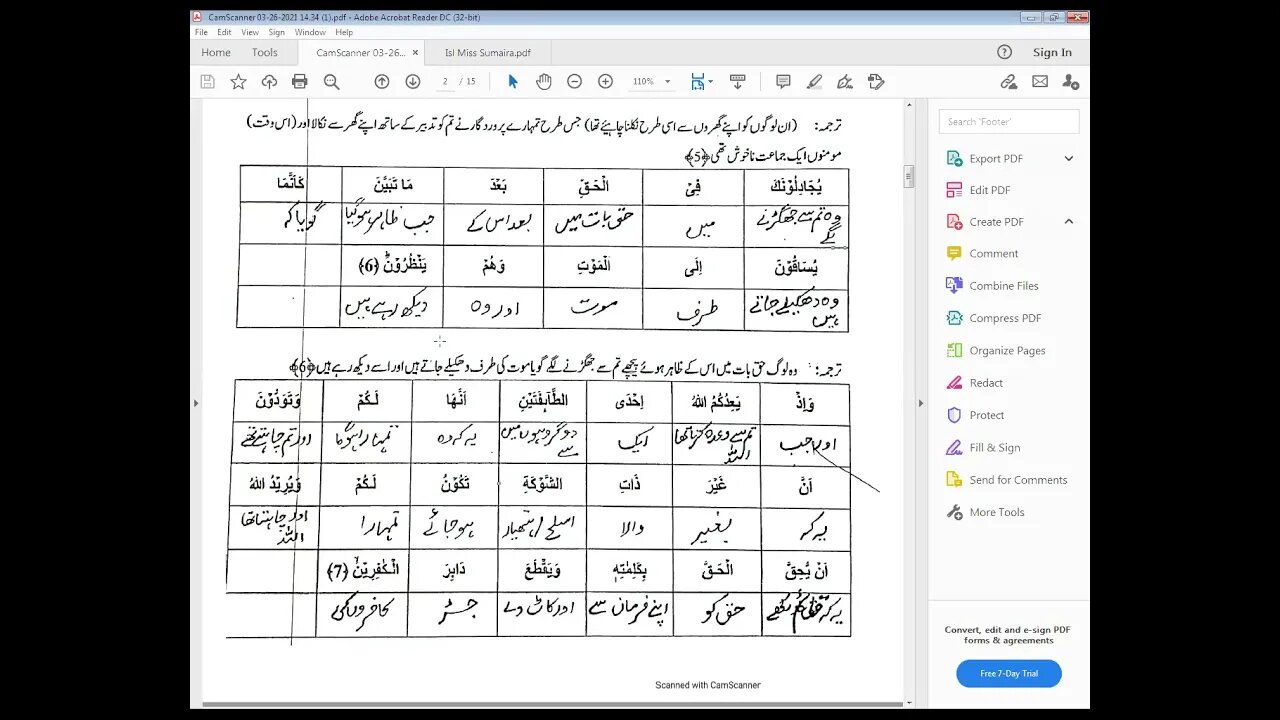1280x720 pixels.
Task: Open the fit page options dropdown arrow
Action: (x=711, y=82)
